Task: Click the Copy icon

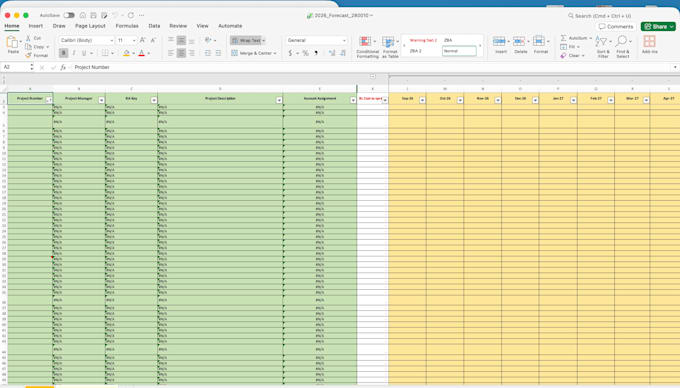Action: [x=28, y=47]
